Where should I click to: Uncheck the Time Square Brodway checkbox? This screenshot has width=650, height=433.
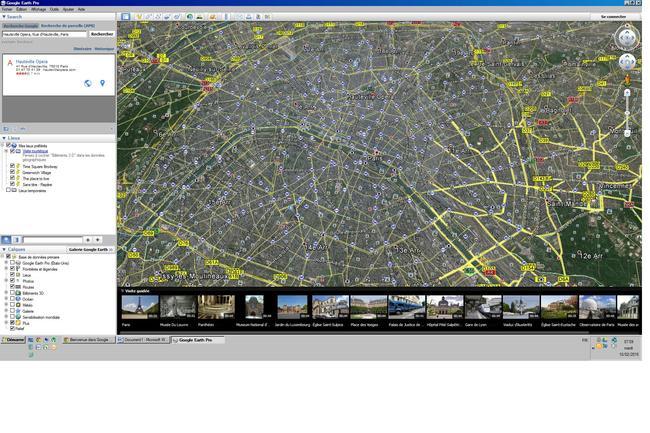click(12, 166)
